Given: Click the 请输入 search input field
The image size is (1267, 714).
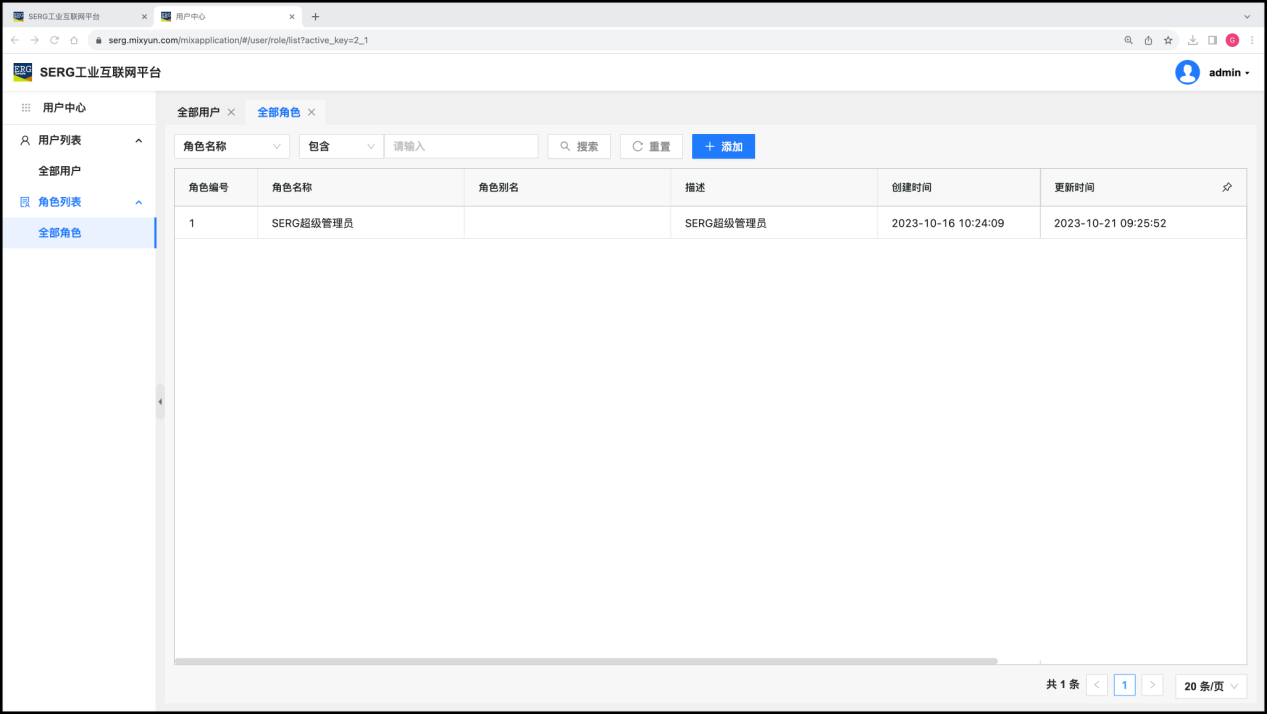Looking at the screenshot, I should (461, 146).
